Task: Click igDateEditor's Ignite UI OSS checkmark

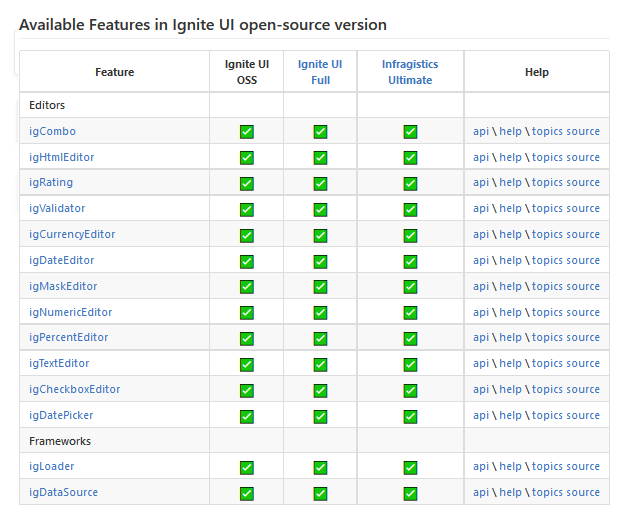Action: point(247,261)
